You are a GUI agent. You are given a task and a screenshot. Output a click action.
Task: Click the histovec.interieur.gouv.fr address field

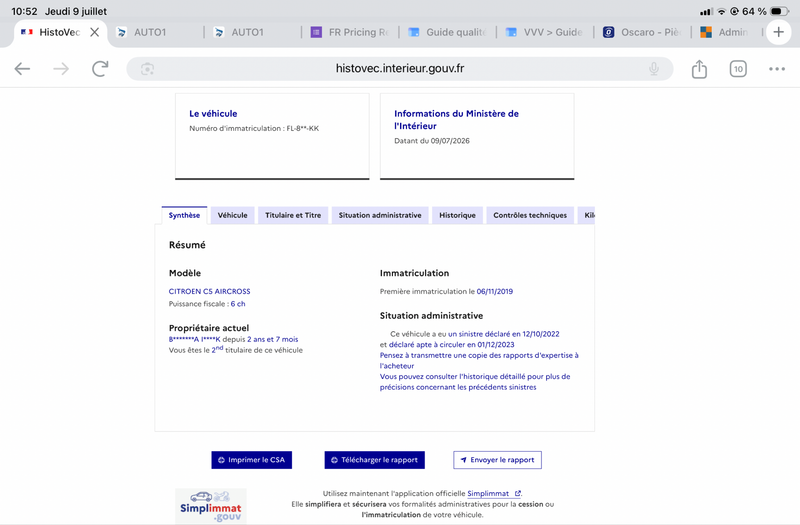(399, 69)
